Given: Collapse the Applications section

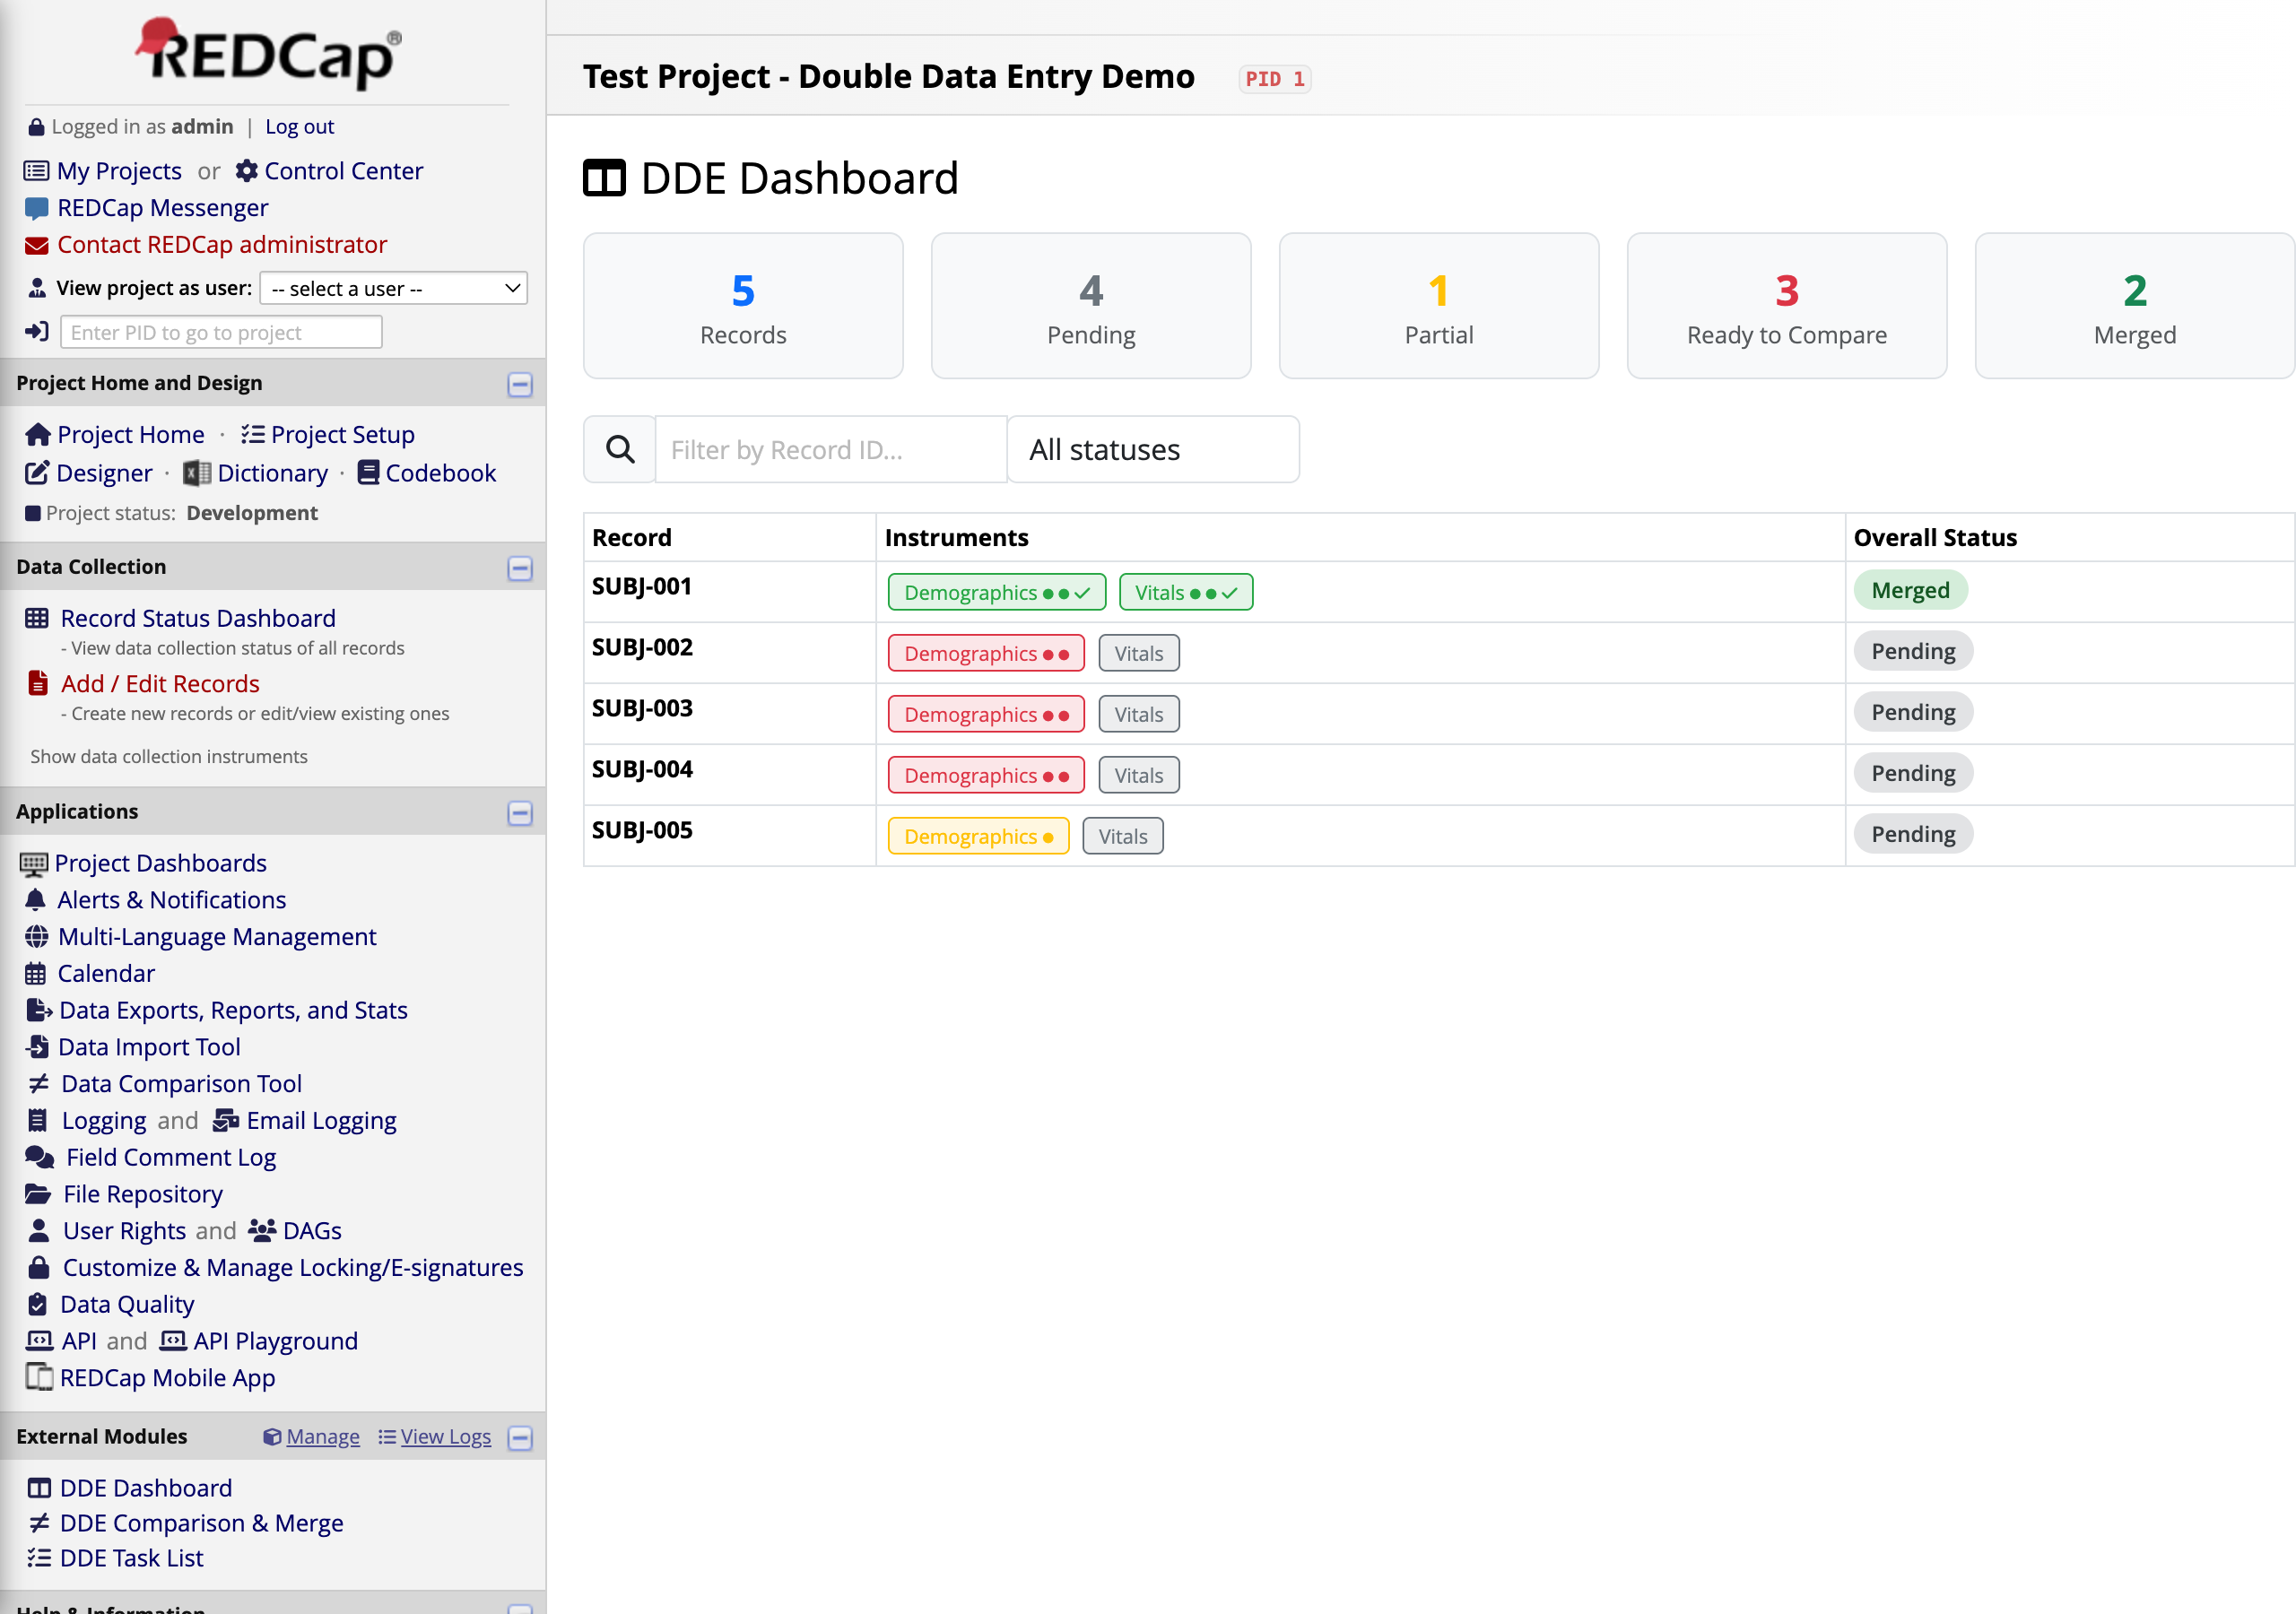Looking at the screenshot, I should [x=520, y=812].
